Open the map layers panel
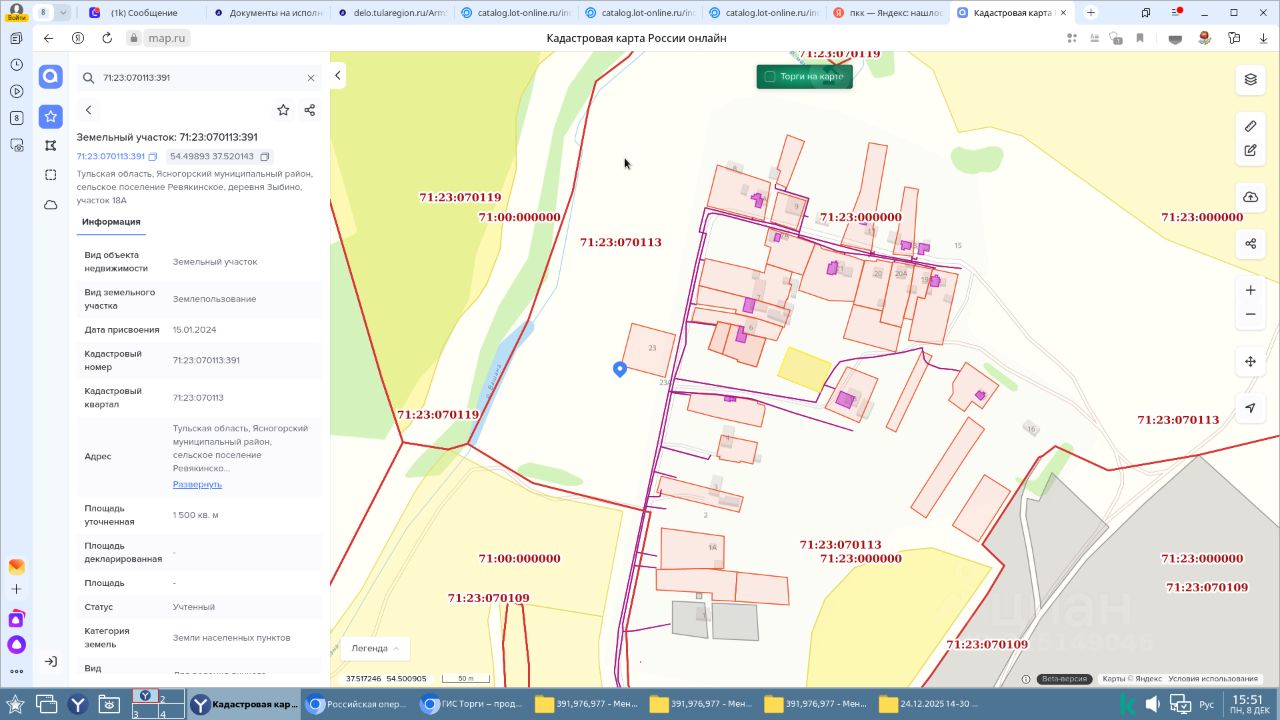Screen dimensions: 1280x720 (x=1250, y=79)
